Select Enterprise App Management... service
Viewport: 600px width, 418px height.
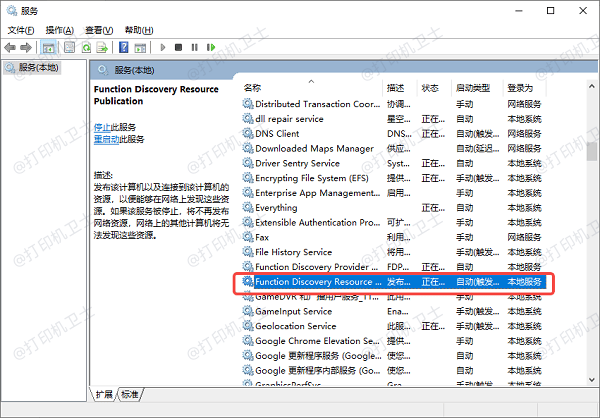pyautogui.click(x=318, y=193)
